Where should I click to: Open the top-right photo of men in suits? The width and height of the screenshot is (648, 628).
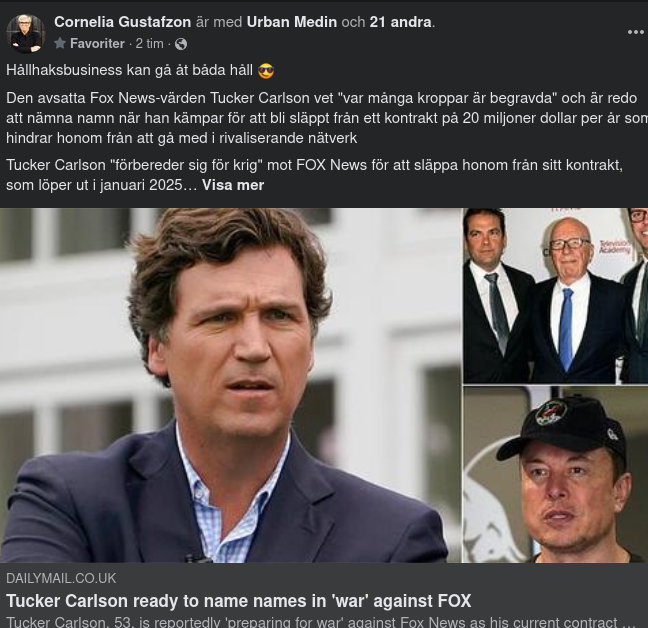[555, 295]
